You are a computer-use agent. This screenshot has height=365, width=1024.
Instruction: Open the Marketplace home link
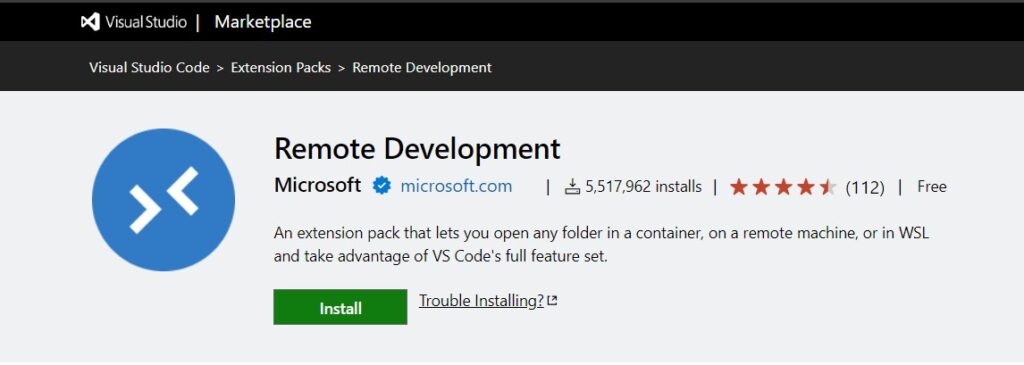coord(263,22)
